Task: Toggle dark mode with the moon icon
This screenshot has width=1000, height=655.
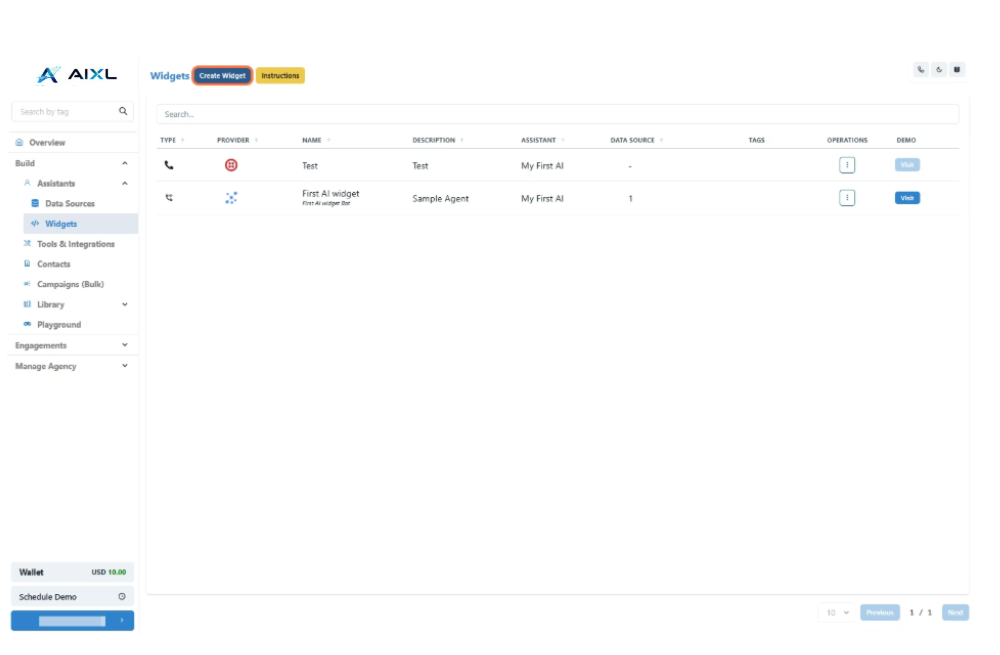Action: [939, 70]
